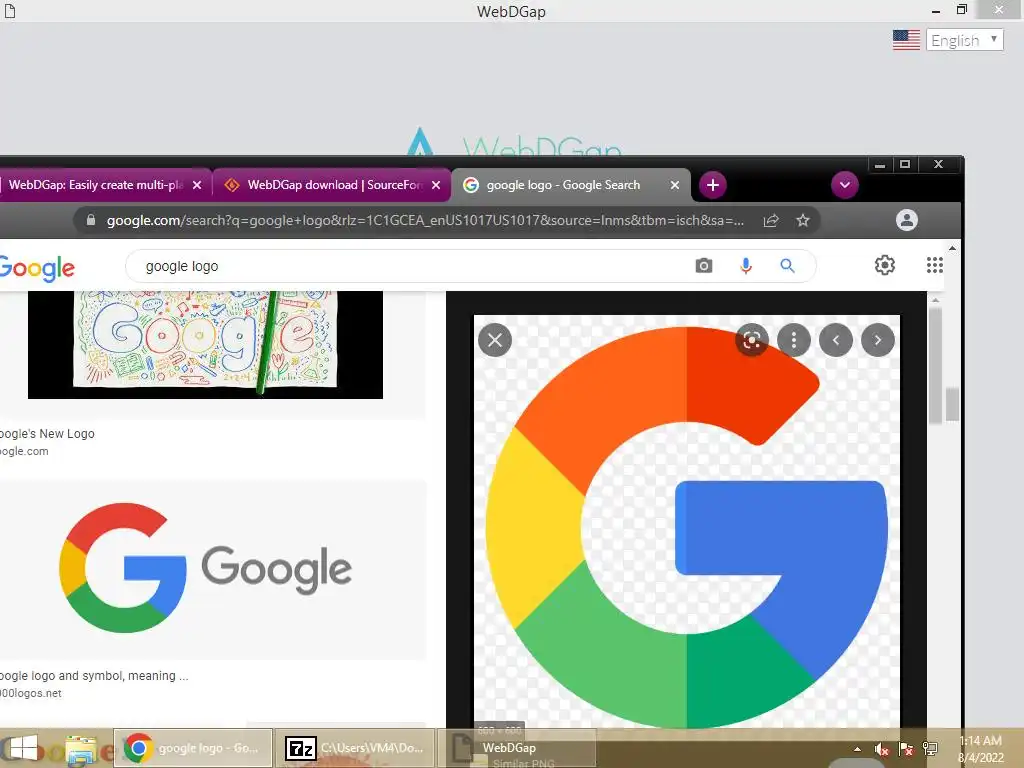Click the Action Center flag tray icon

(x=906, y=749)
